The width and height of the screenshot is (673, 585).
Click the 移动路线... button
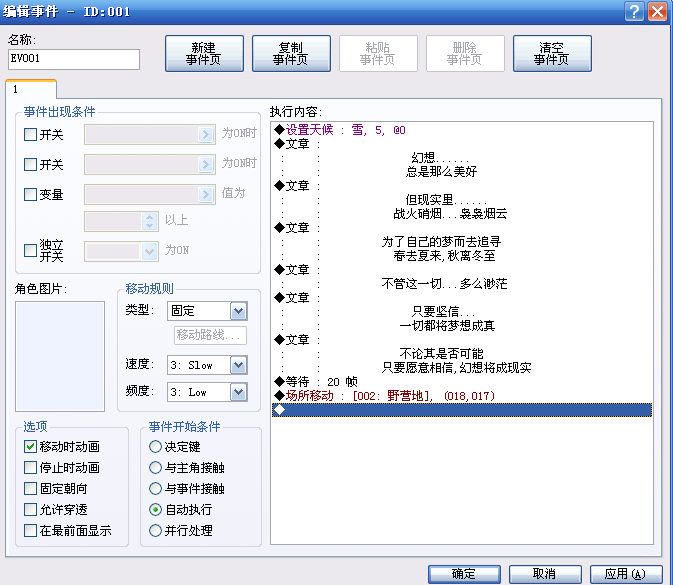coord(210,335)
